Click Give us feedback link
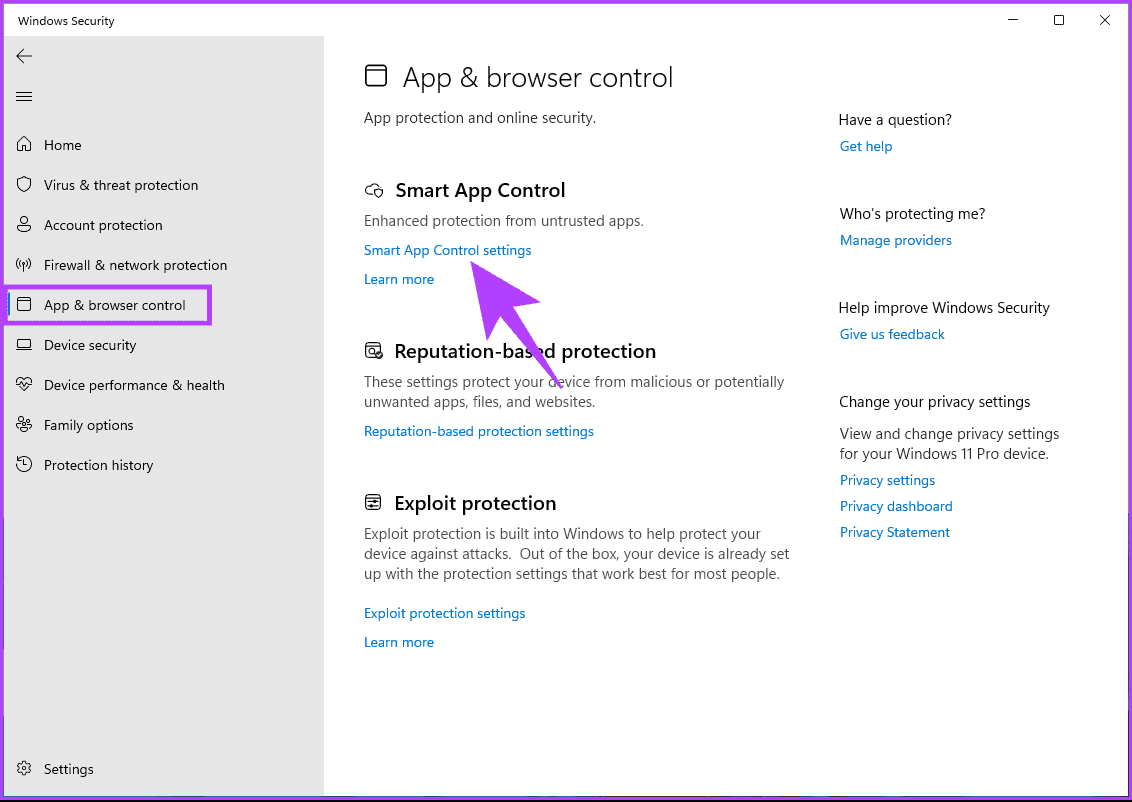Image resolution: width=1132 pixels, height=802 pixels. (x=892, y=334)
